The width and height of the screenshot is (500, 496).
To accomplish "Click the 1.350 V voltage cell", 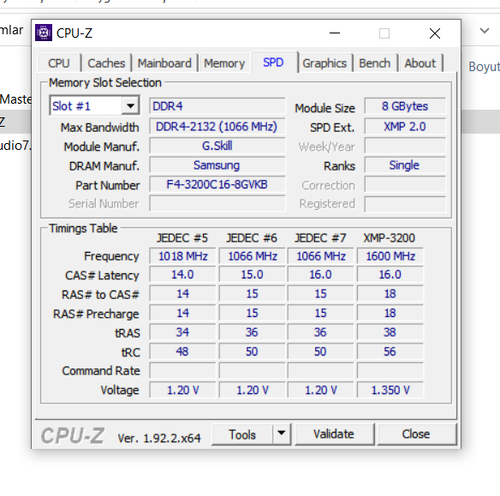I will click(x=390, y=390).
